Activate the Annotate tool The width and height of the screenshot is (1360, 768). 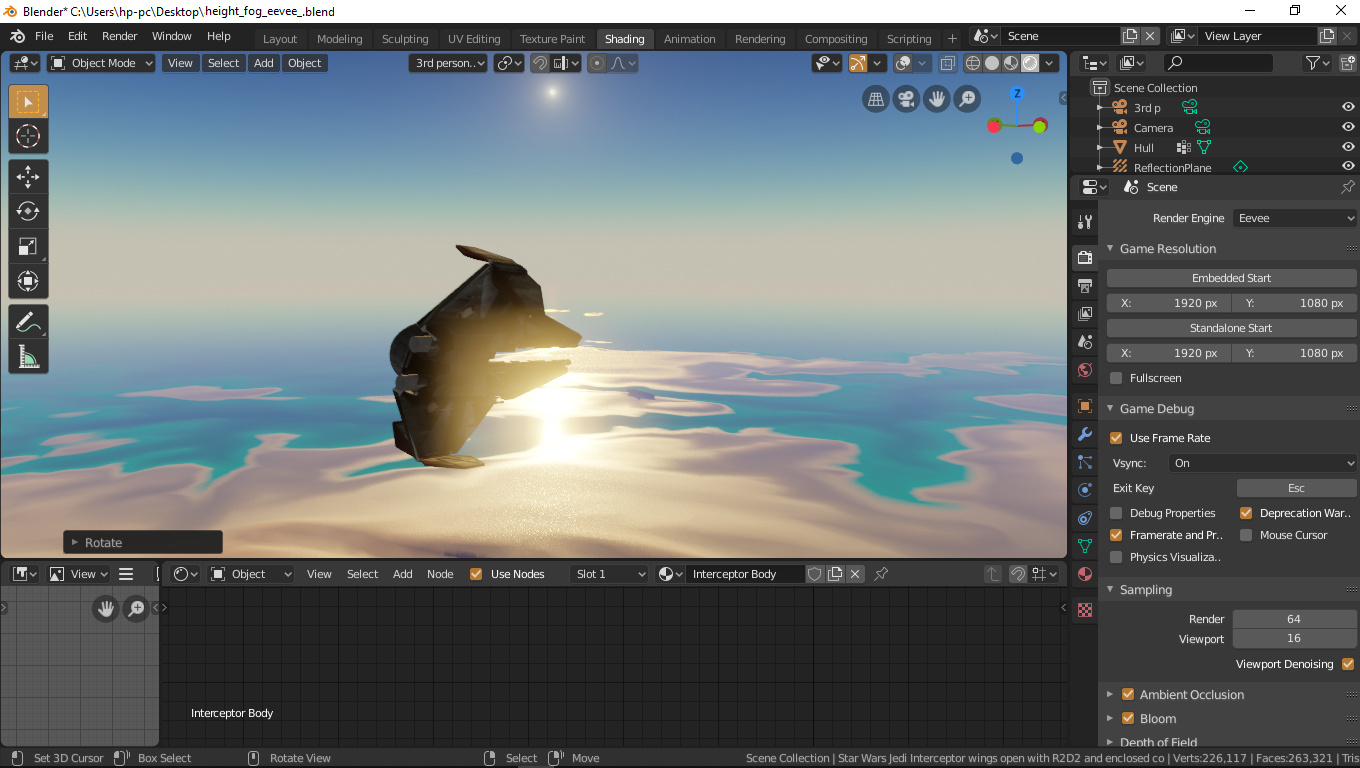click(x=28, y=321)
